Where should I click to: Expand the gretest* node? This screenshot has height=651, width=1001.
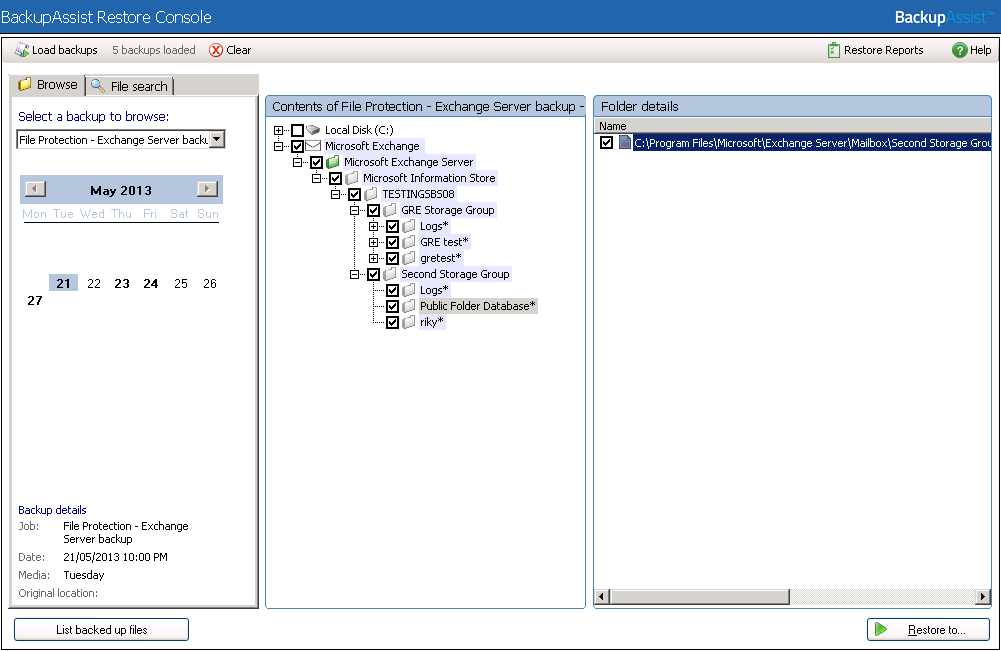click(x=373, y=258)
